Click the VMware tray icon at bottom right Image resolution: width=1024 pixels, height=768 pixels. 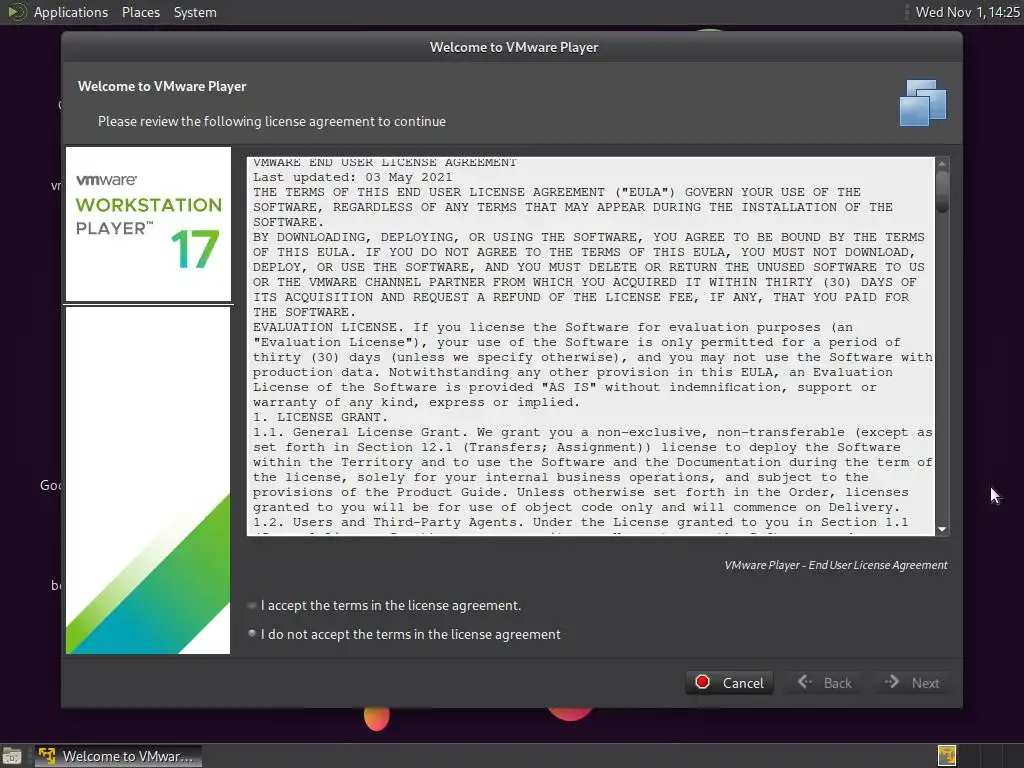click(946, 756)
